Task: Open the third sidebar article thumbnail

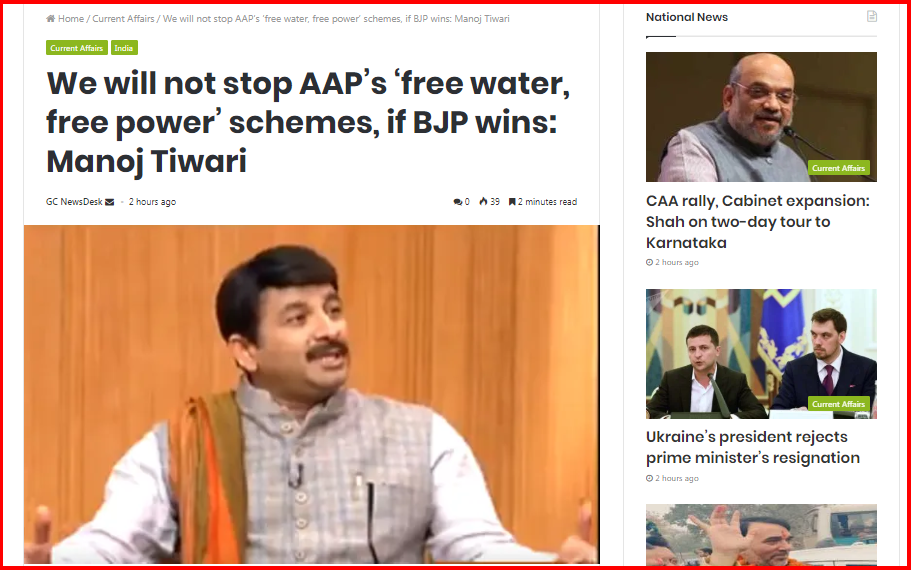Action: click(x=761, y=535)
